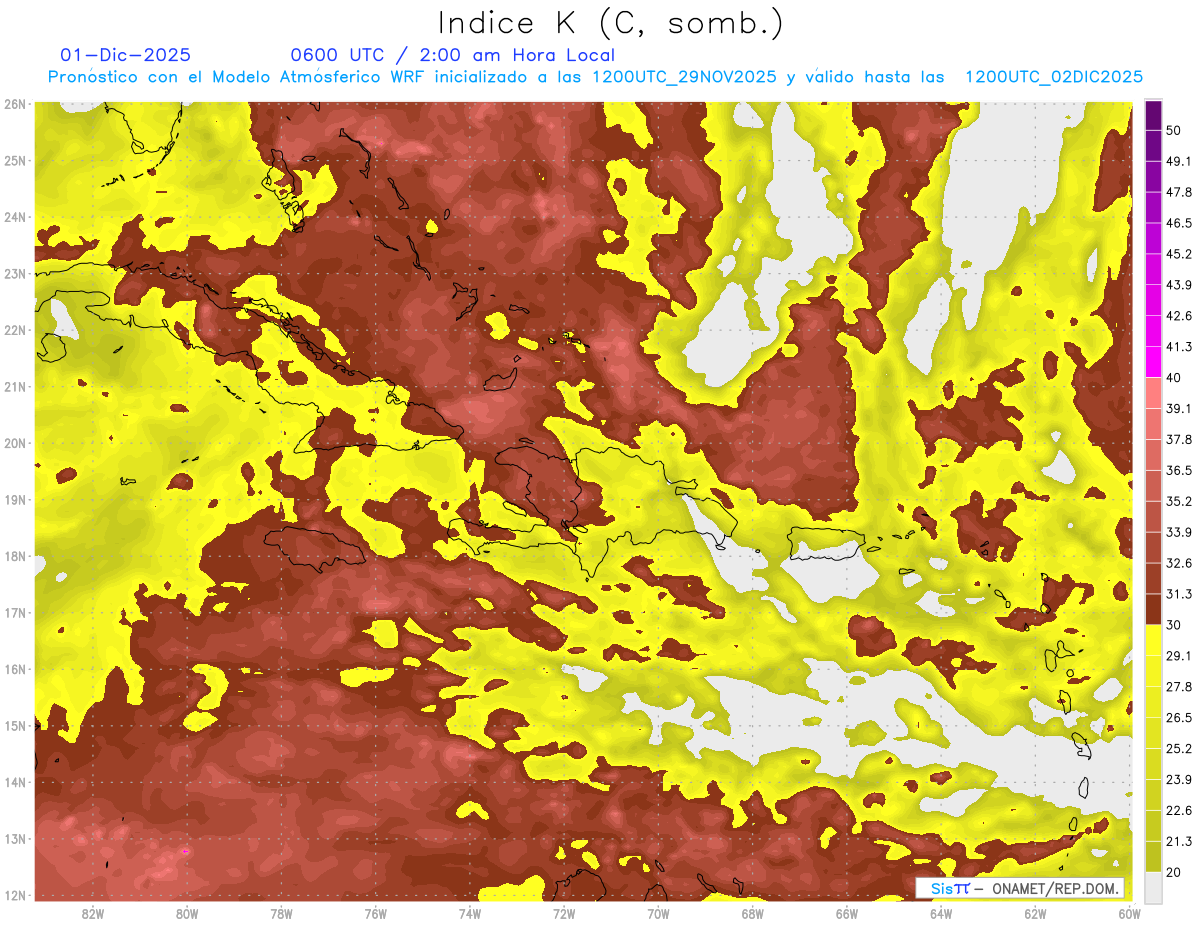Select the "78W" longitude axis label

tap(281, 913)
